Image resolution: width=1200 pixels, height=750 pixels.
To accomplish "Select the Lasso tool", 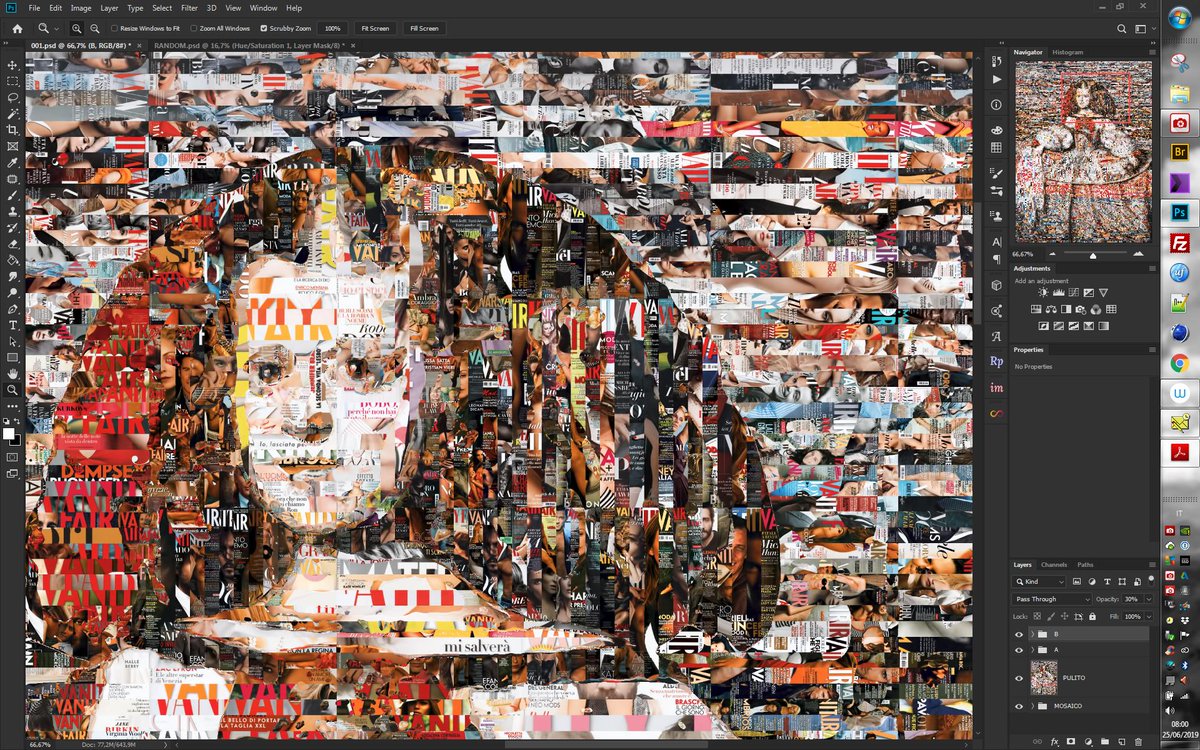I will tap(13, 97).
